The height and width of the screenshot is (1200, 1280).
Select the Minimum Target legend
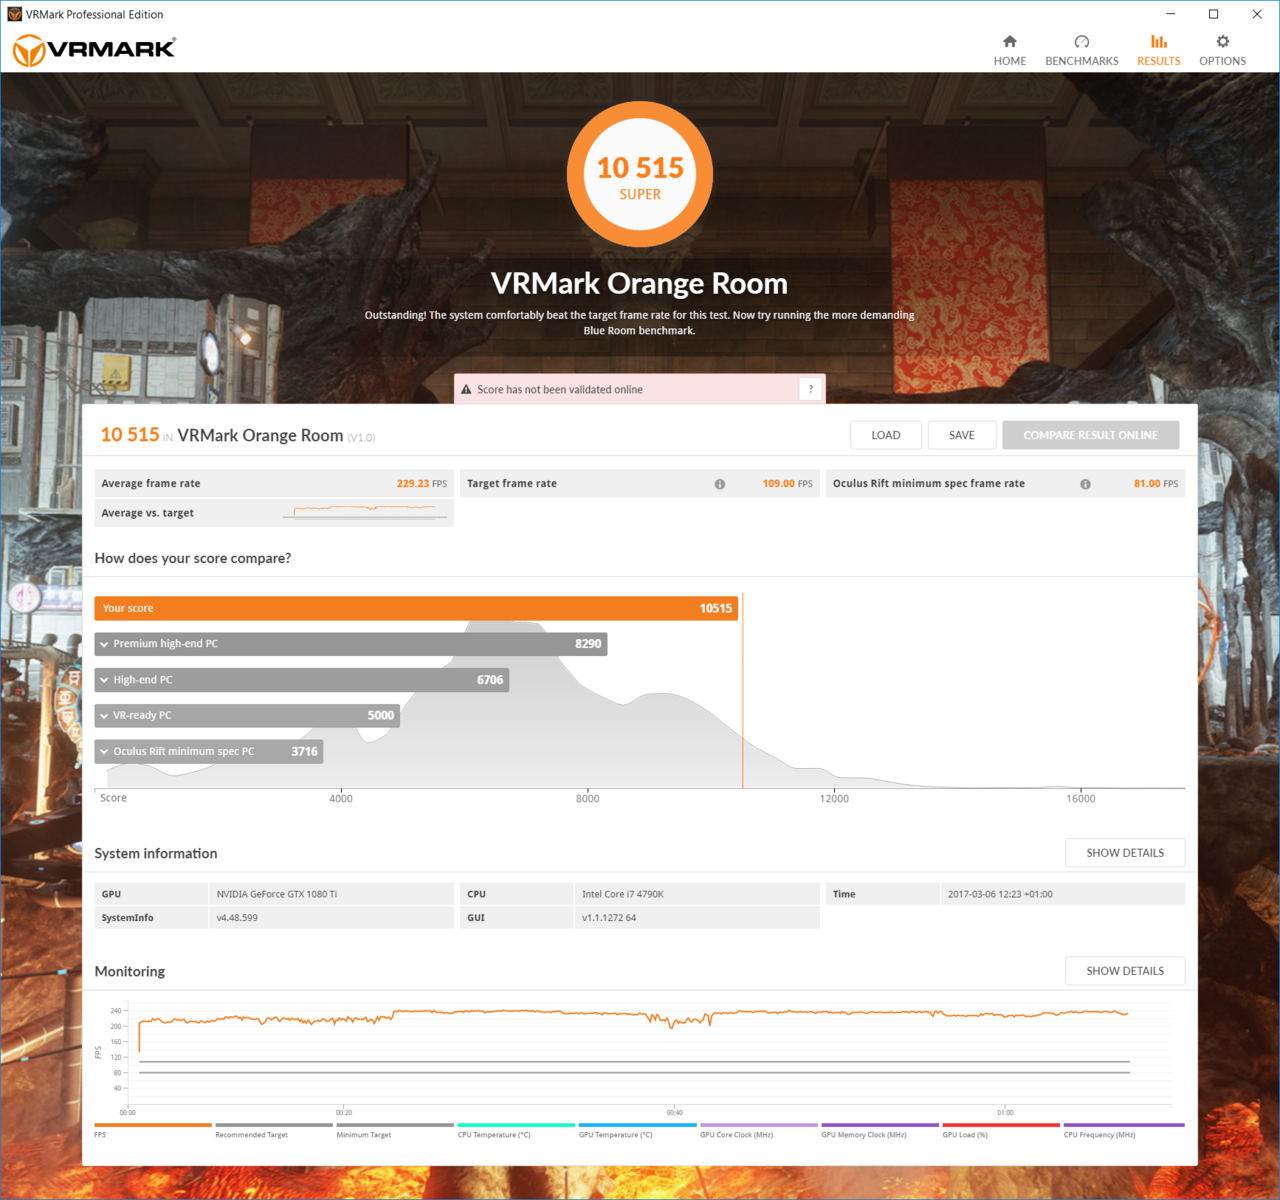pos(394,1130)
